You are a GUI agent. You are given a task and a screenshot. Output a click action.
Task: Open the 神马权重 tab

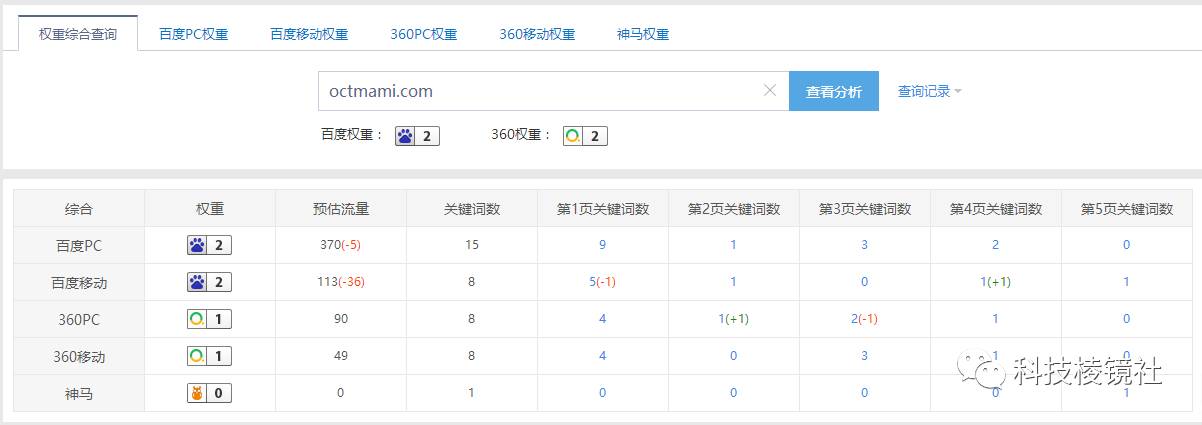[643, 34]
